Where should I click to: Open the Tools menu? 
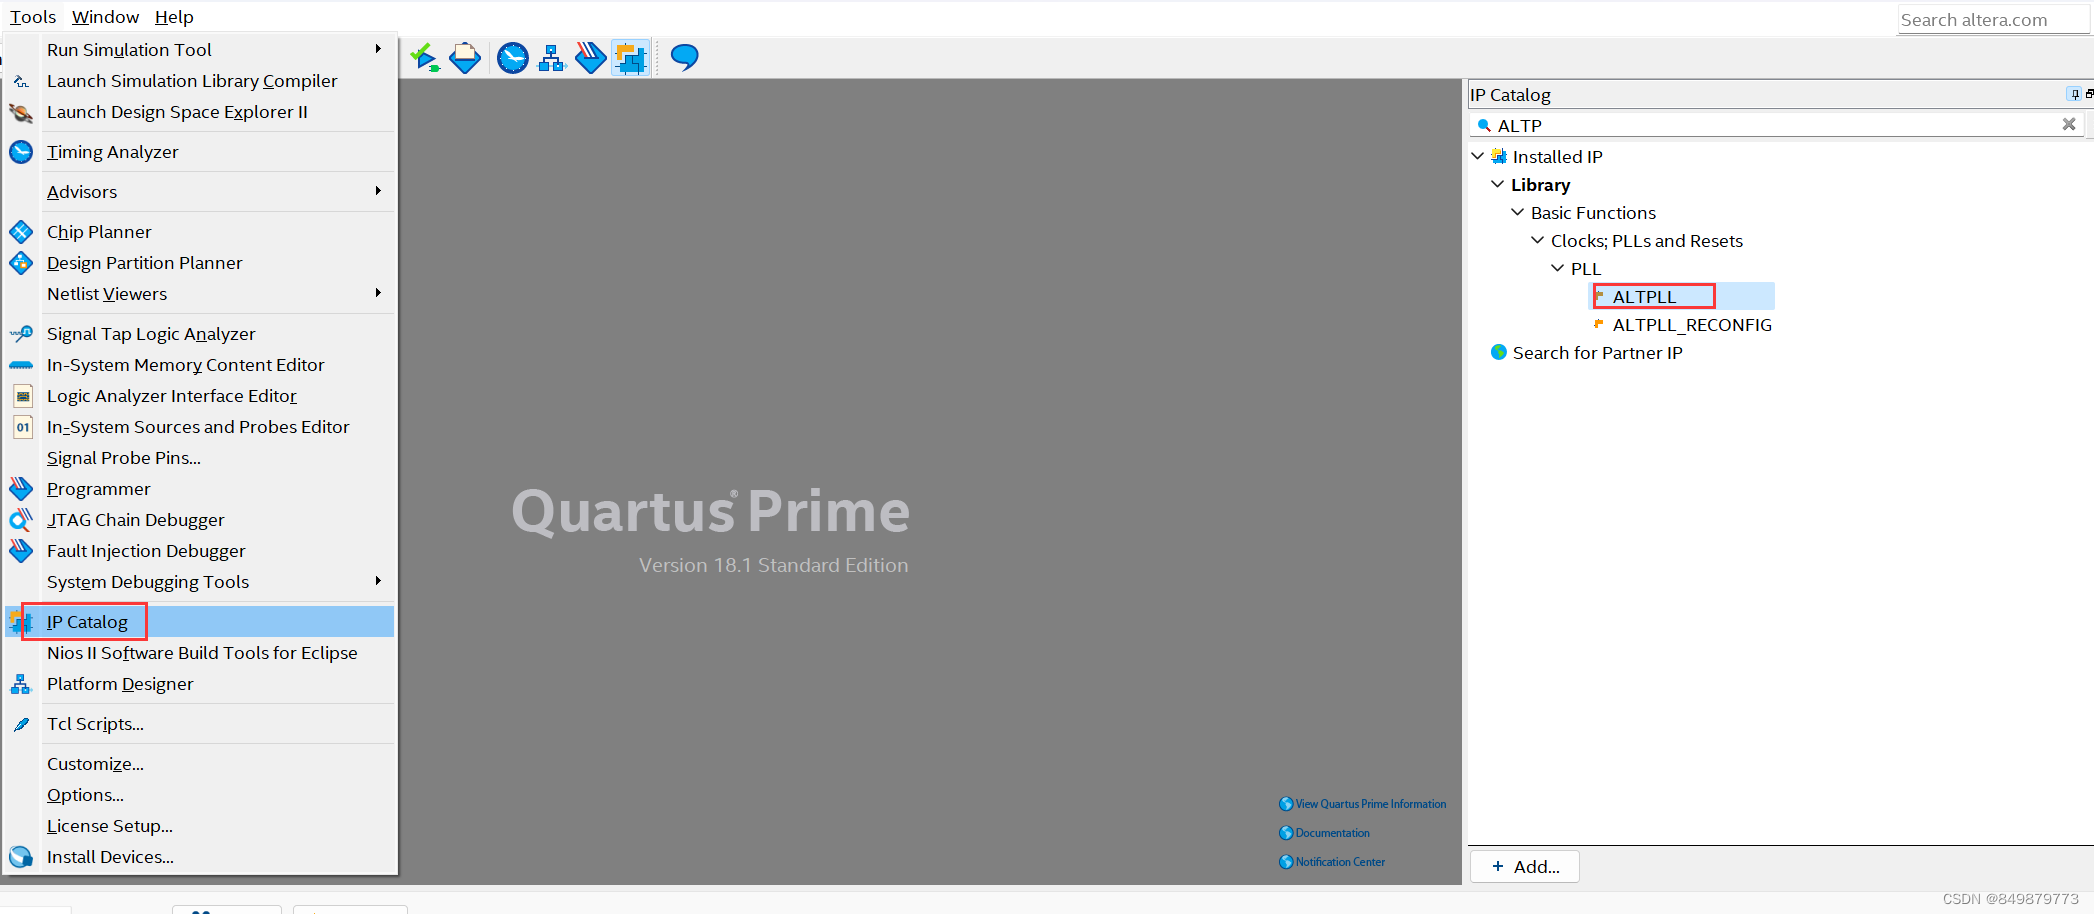(x=33, y=17)
